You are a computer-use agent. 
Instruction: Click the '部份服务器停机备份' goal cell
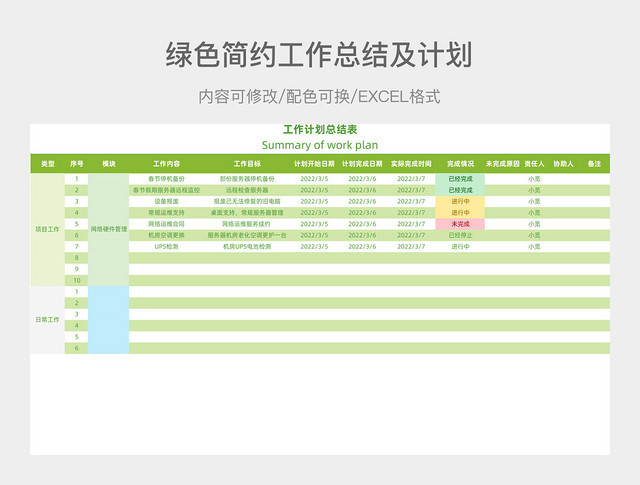pyautogui.click(x=247, y=179)
